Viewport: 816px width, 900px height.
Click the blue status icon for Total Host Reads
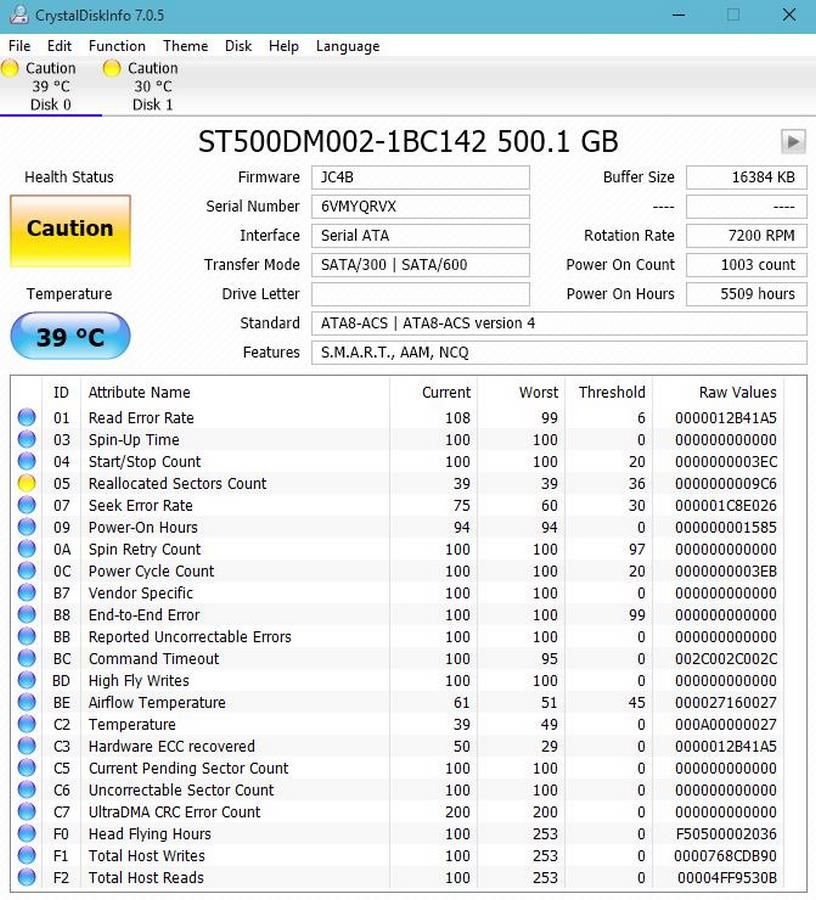[x=26, y=877]
